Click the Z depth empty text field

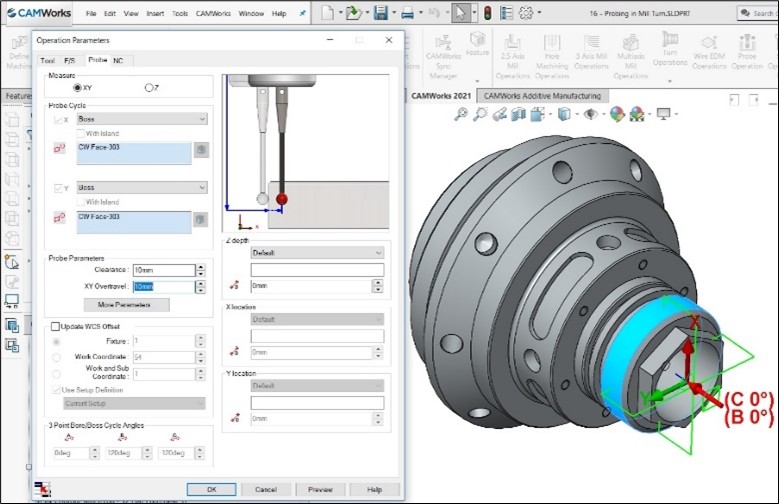(x=317, y=270)
